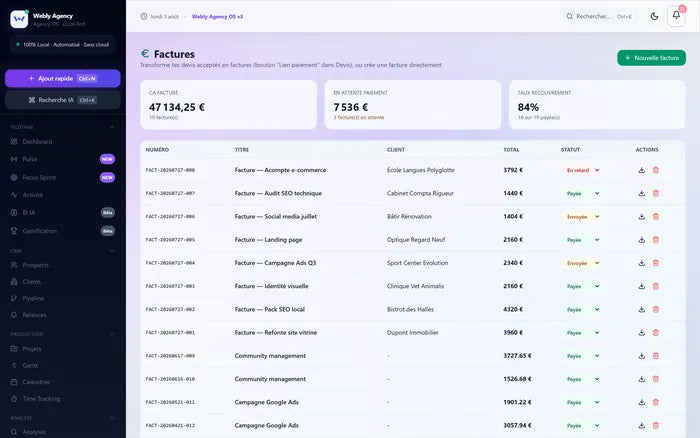Open Envoyée status for Social media juillet
The height and width of the screenshot is (438, 700).
582,217
